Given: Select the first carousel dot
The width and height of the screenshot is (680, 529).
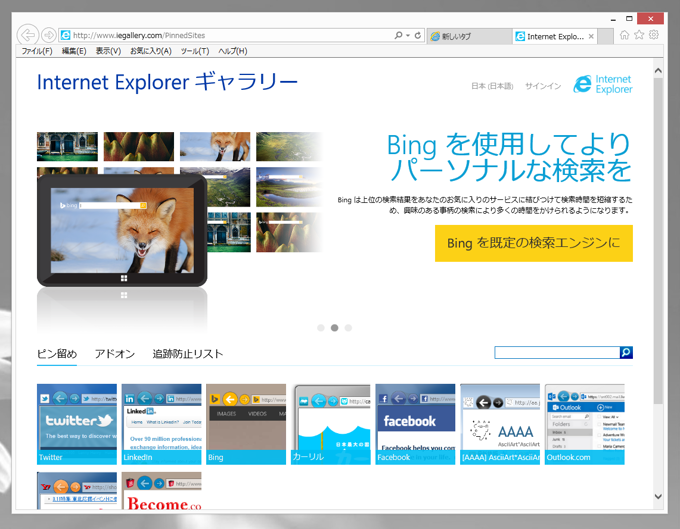Looking at the screenshot, I should pos(321,328).
